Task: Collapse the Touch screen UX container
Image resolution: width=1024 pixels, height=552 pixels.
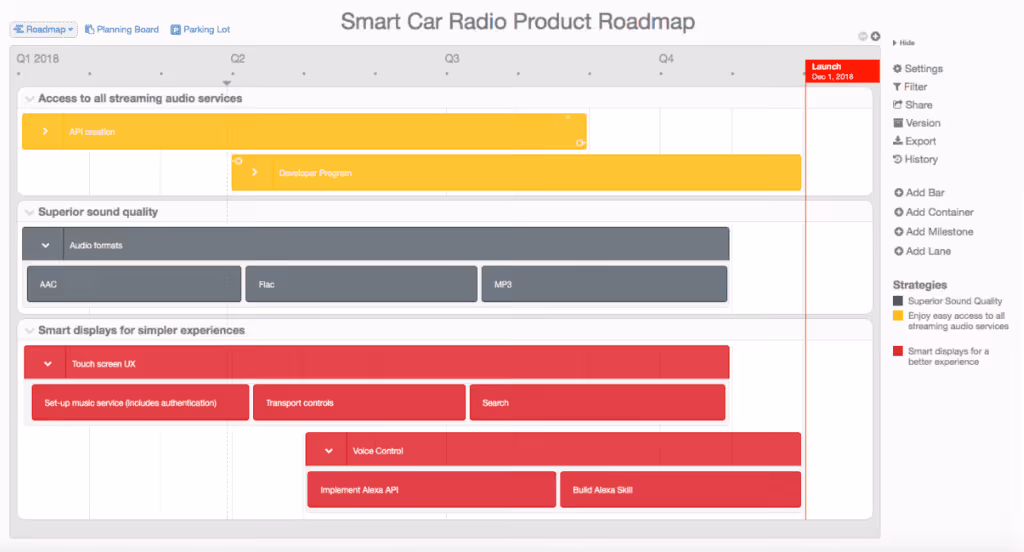Action: (48, 364)
